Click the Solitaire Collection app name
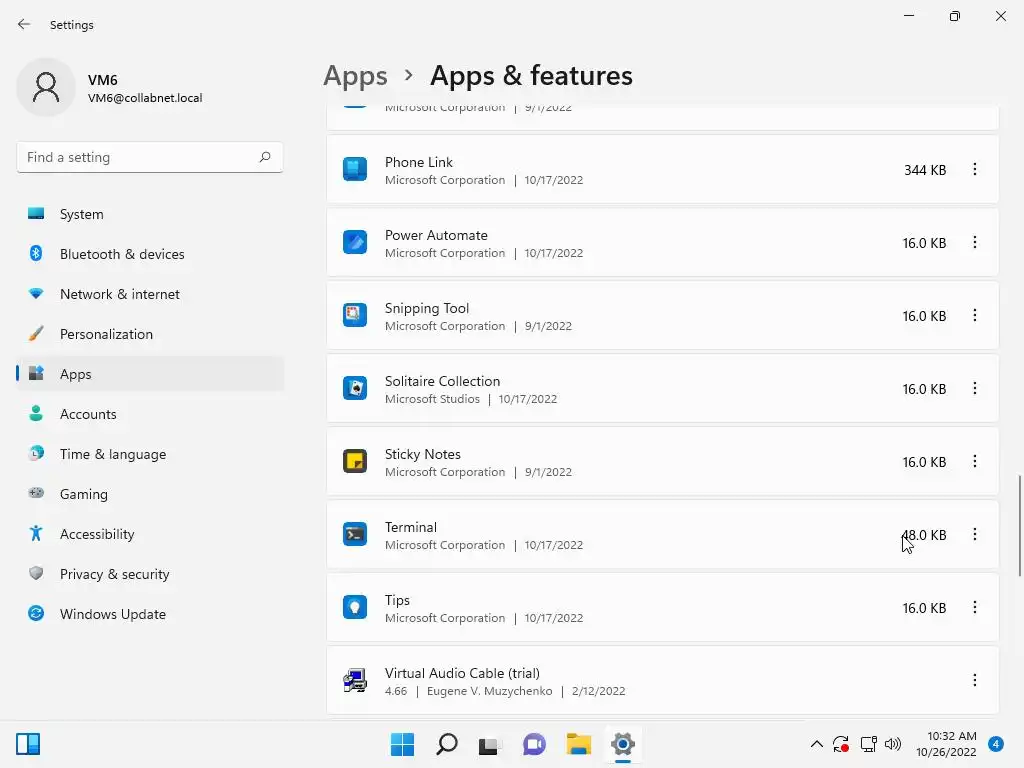Screen dimensions: 1024x768 pos(442,381)
